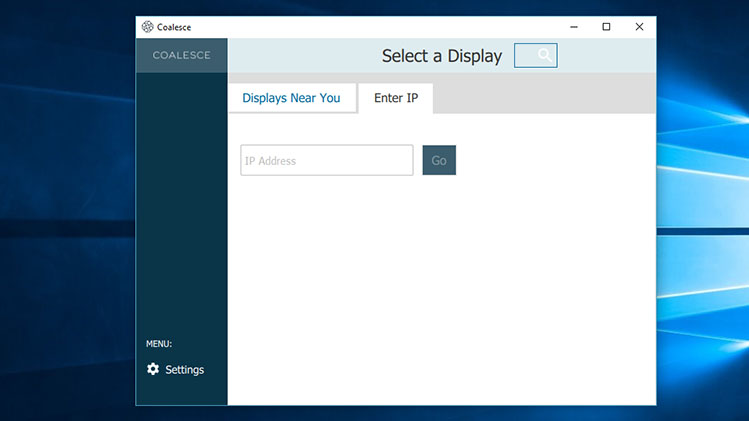Open the Settings menu label
The image size is (749, 421).
[184, 369]
